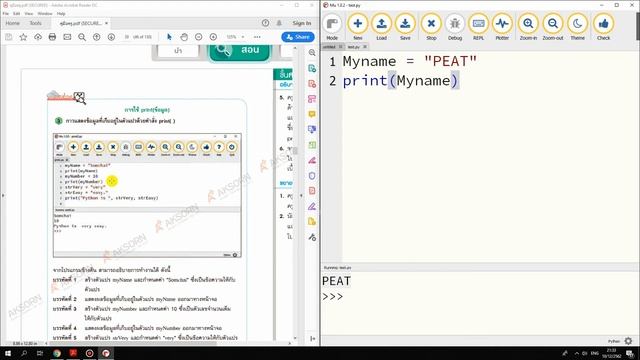The width and height of the screenshot is (640, 360).
Task: Go to previous page in Acrobat
Action: click(96, 37)
